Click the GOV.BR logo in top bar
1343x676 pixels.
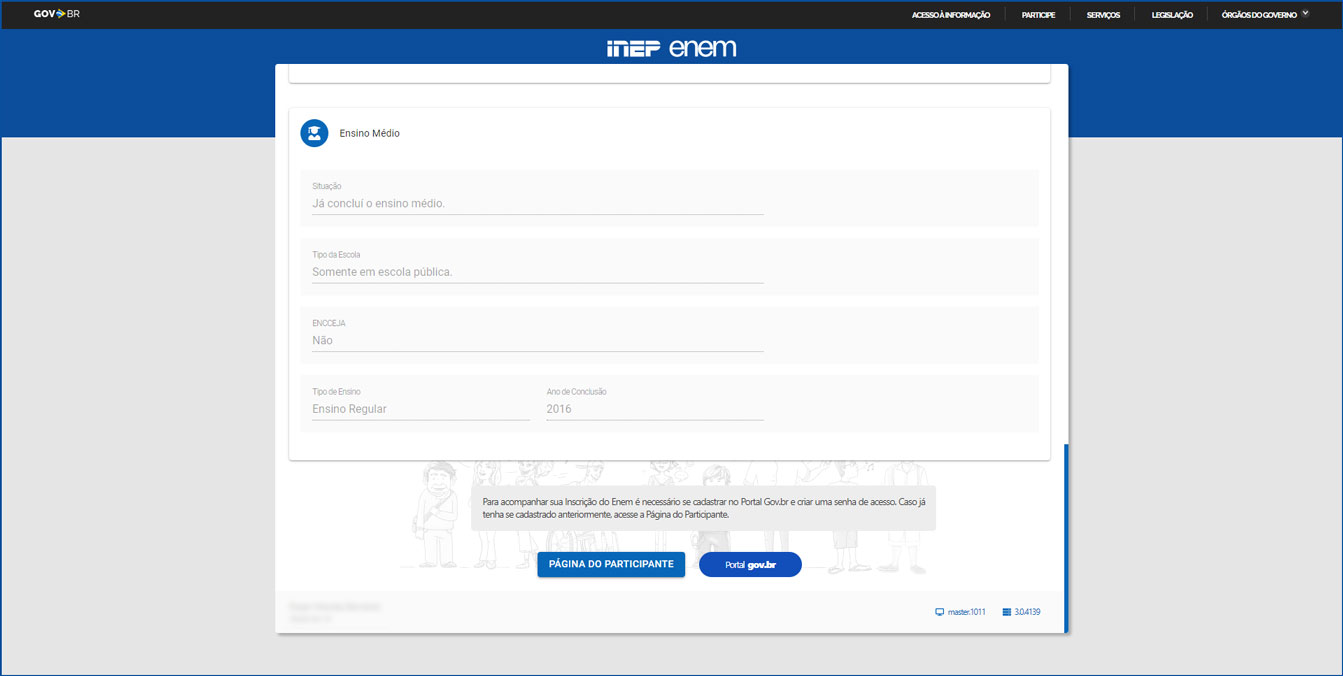click(56, 14)
